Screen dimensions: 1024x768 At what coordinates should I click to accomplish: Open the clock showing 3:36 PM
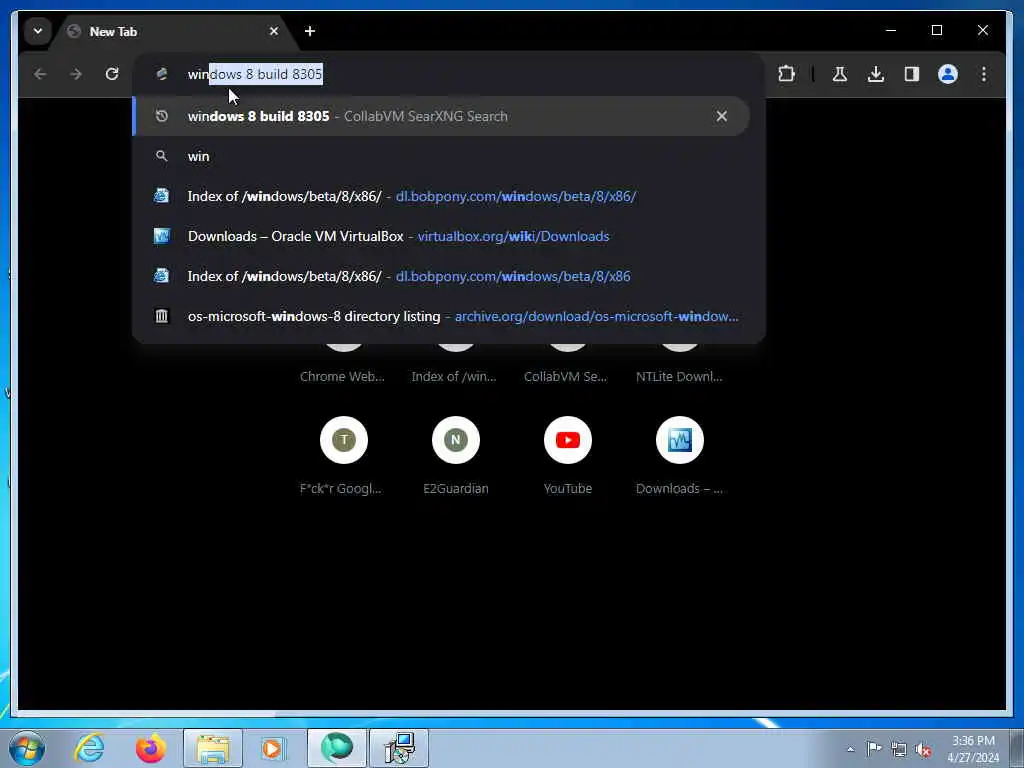point(973,748)
